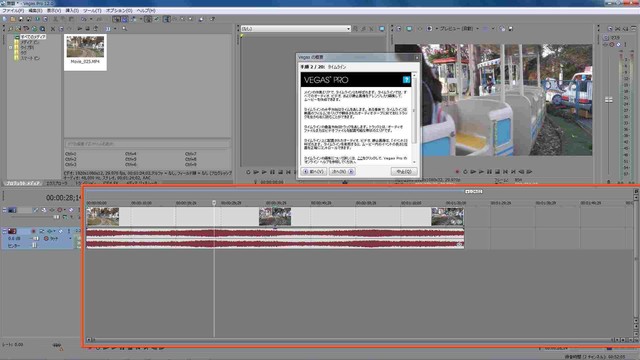Adjust the audio track volume slider
The height and width of the screenshot is (360, 640).
click(x=36, y=238)
